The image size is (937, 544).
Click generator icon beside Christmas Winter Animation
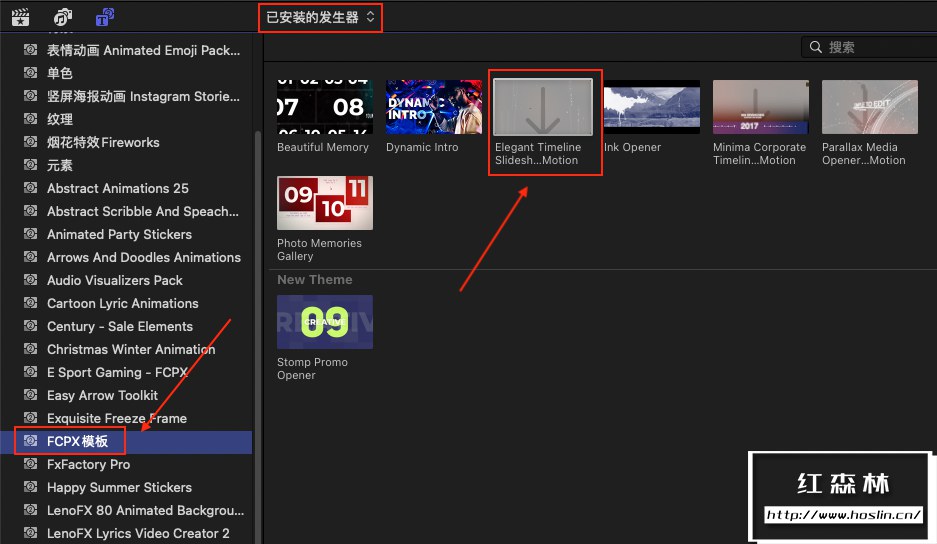point(30,349)
